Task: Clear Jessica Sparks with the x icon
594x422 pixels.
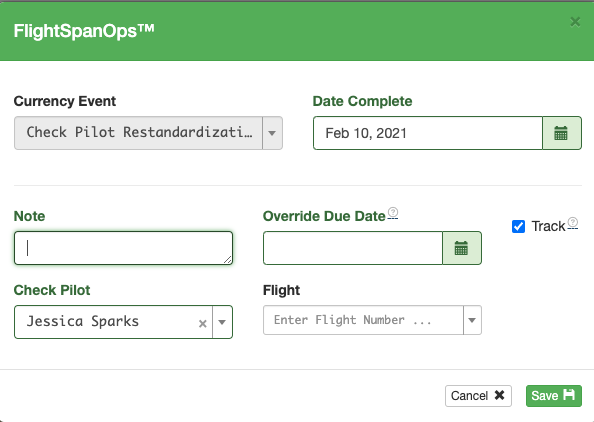Action: click(x=203, y=323)
